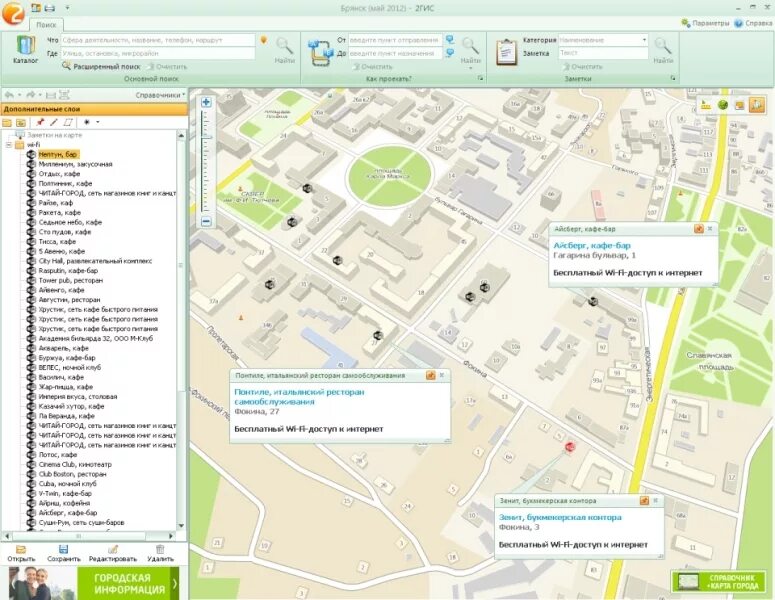Screen dimensions: 775x600
Task: Click the Где location input field
Action: point(158,53)
